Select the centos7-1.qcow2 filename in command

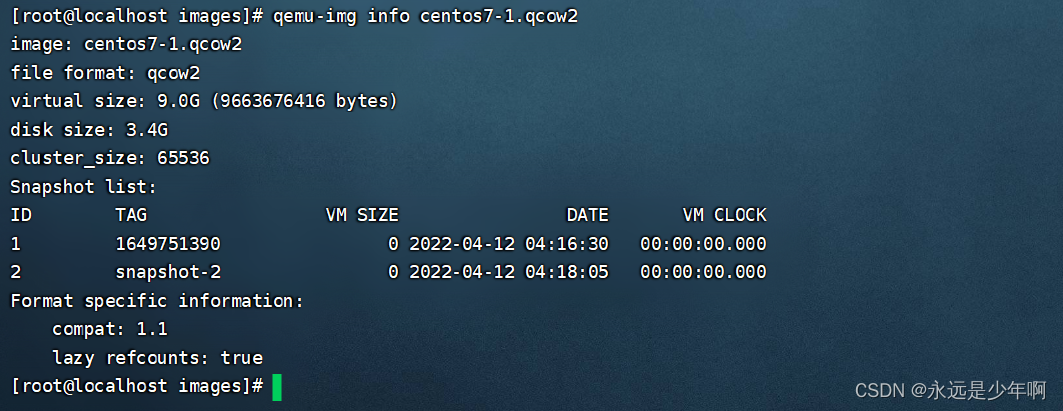coord(499,16)
